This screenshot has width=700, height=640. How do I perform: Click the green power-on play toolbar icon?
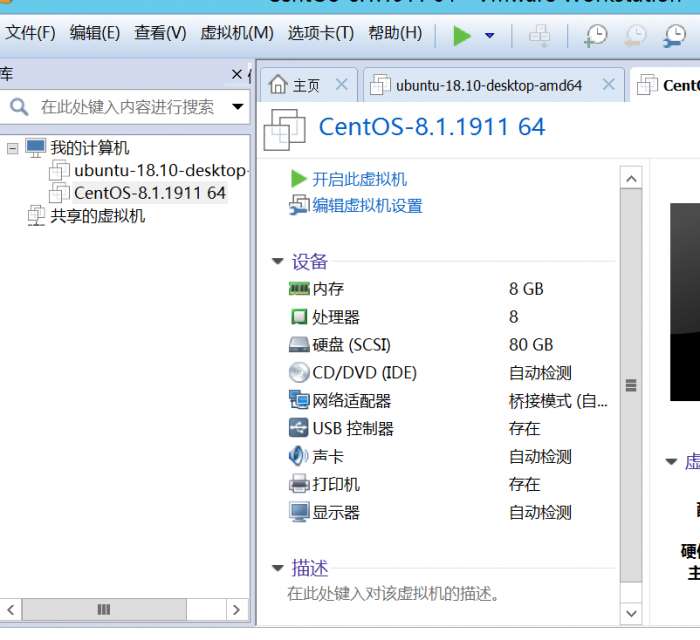[462, 35]
